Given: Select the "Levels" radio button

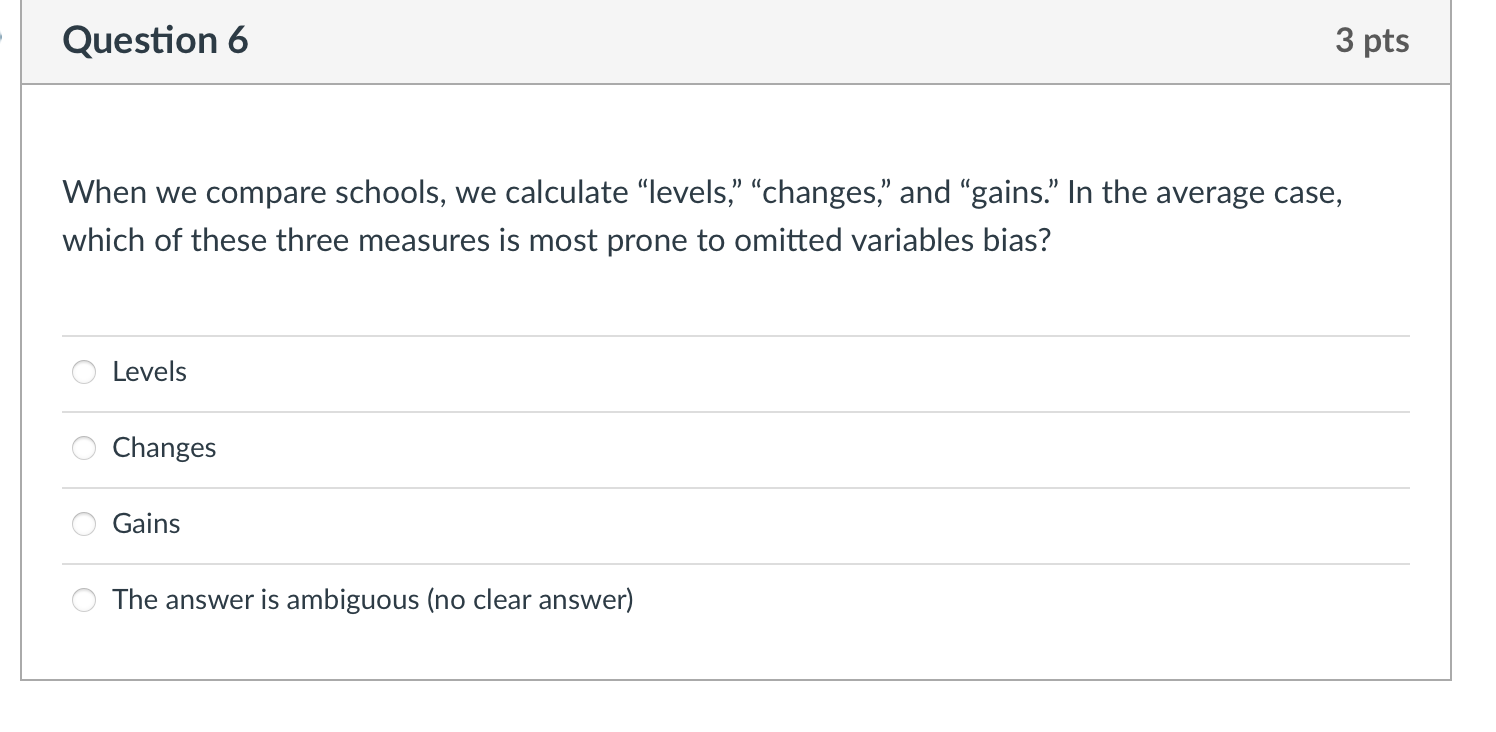Looking at the screenshot, I should tap(84, 371).
